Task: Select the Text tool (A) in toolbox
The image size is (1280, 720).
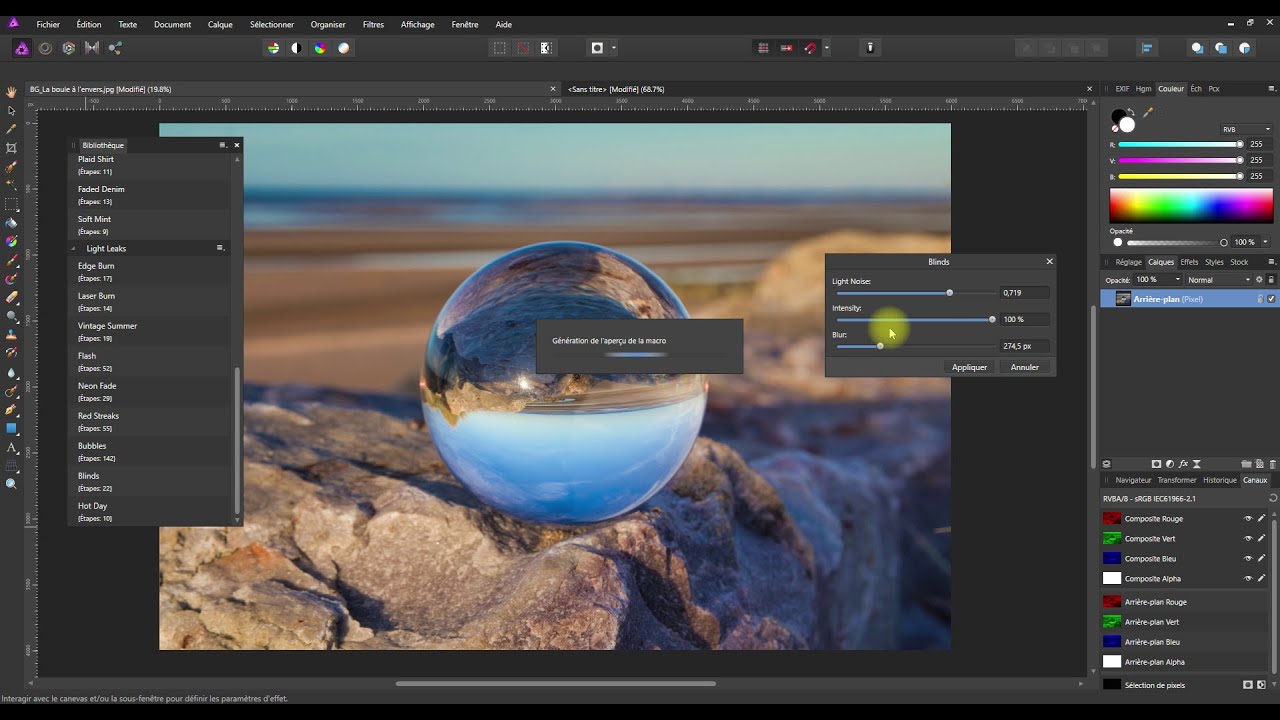Action: click(12, 447)
